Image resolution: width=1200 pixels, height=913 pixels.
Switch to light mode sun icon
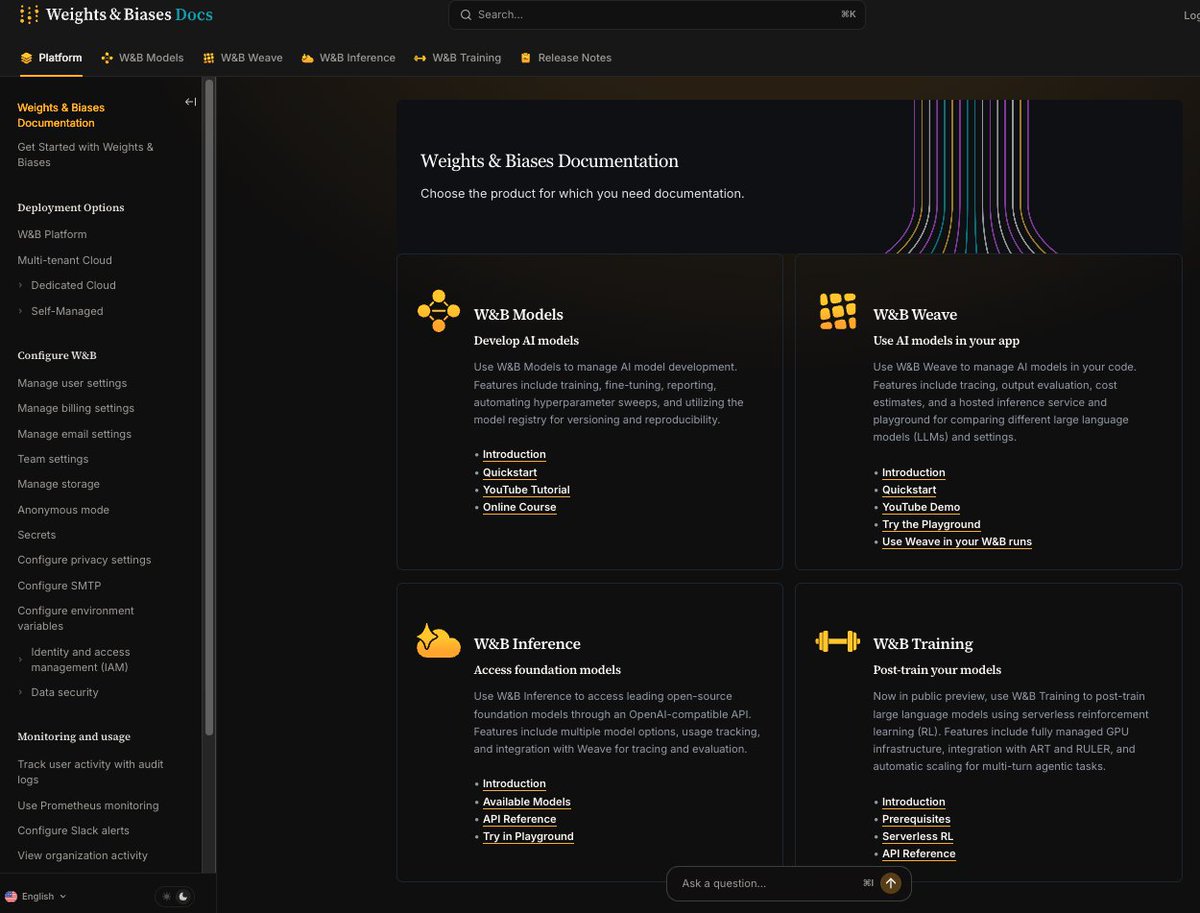coord(167,897)
